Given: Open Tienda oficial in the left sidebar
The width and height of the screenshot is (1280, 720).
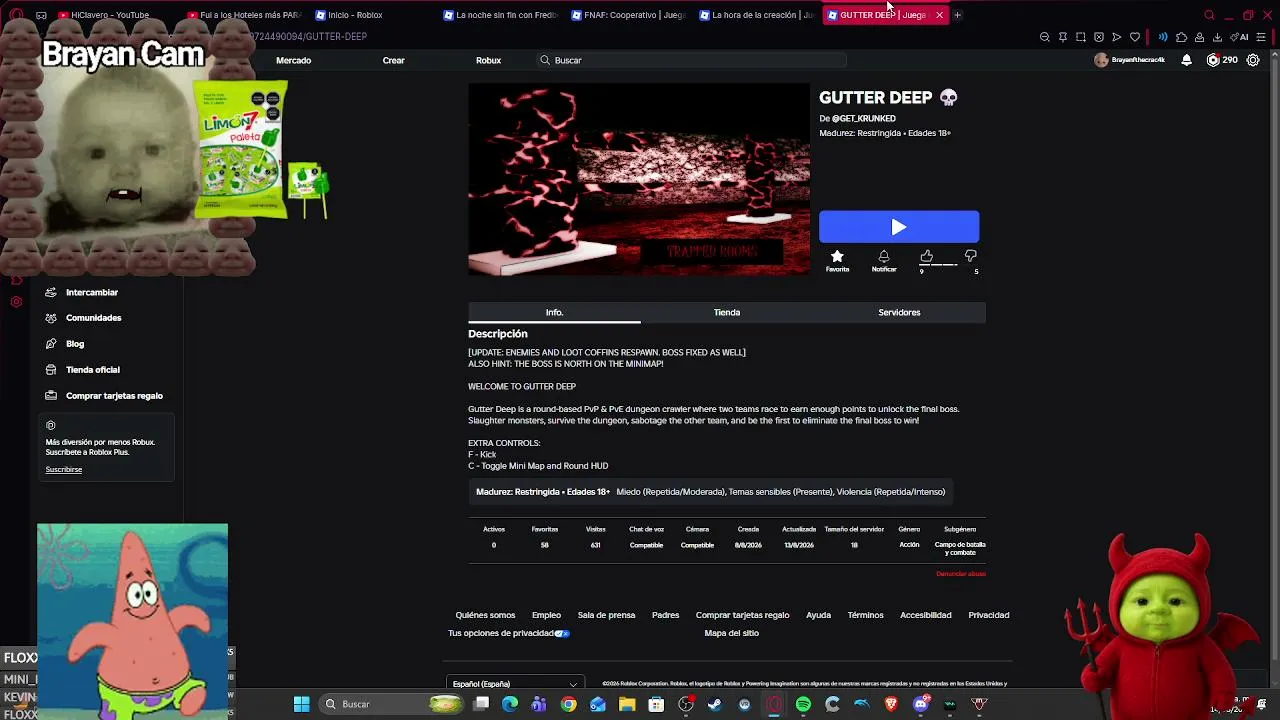Looking at the screenshot, I should (x=93, y=370).
